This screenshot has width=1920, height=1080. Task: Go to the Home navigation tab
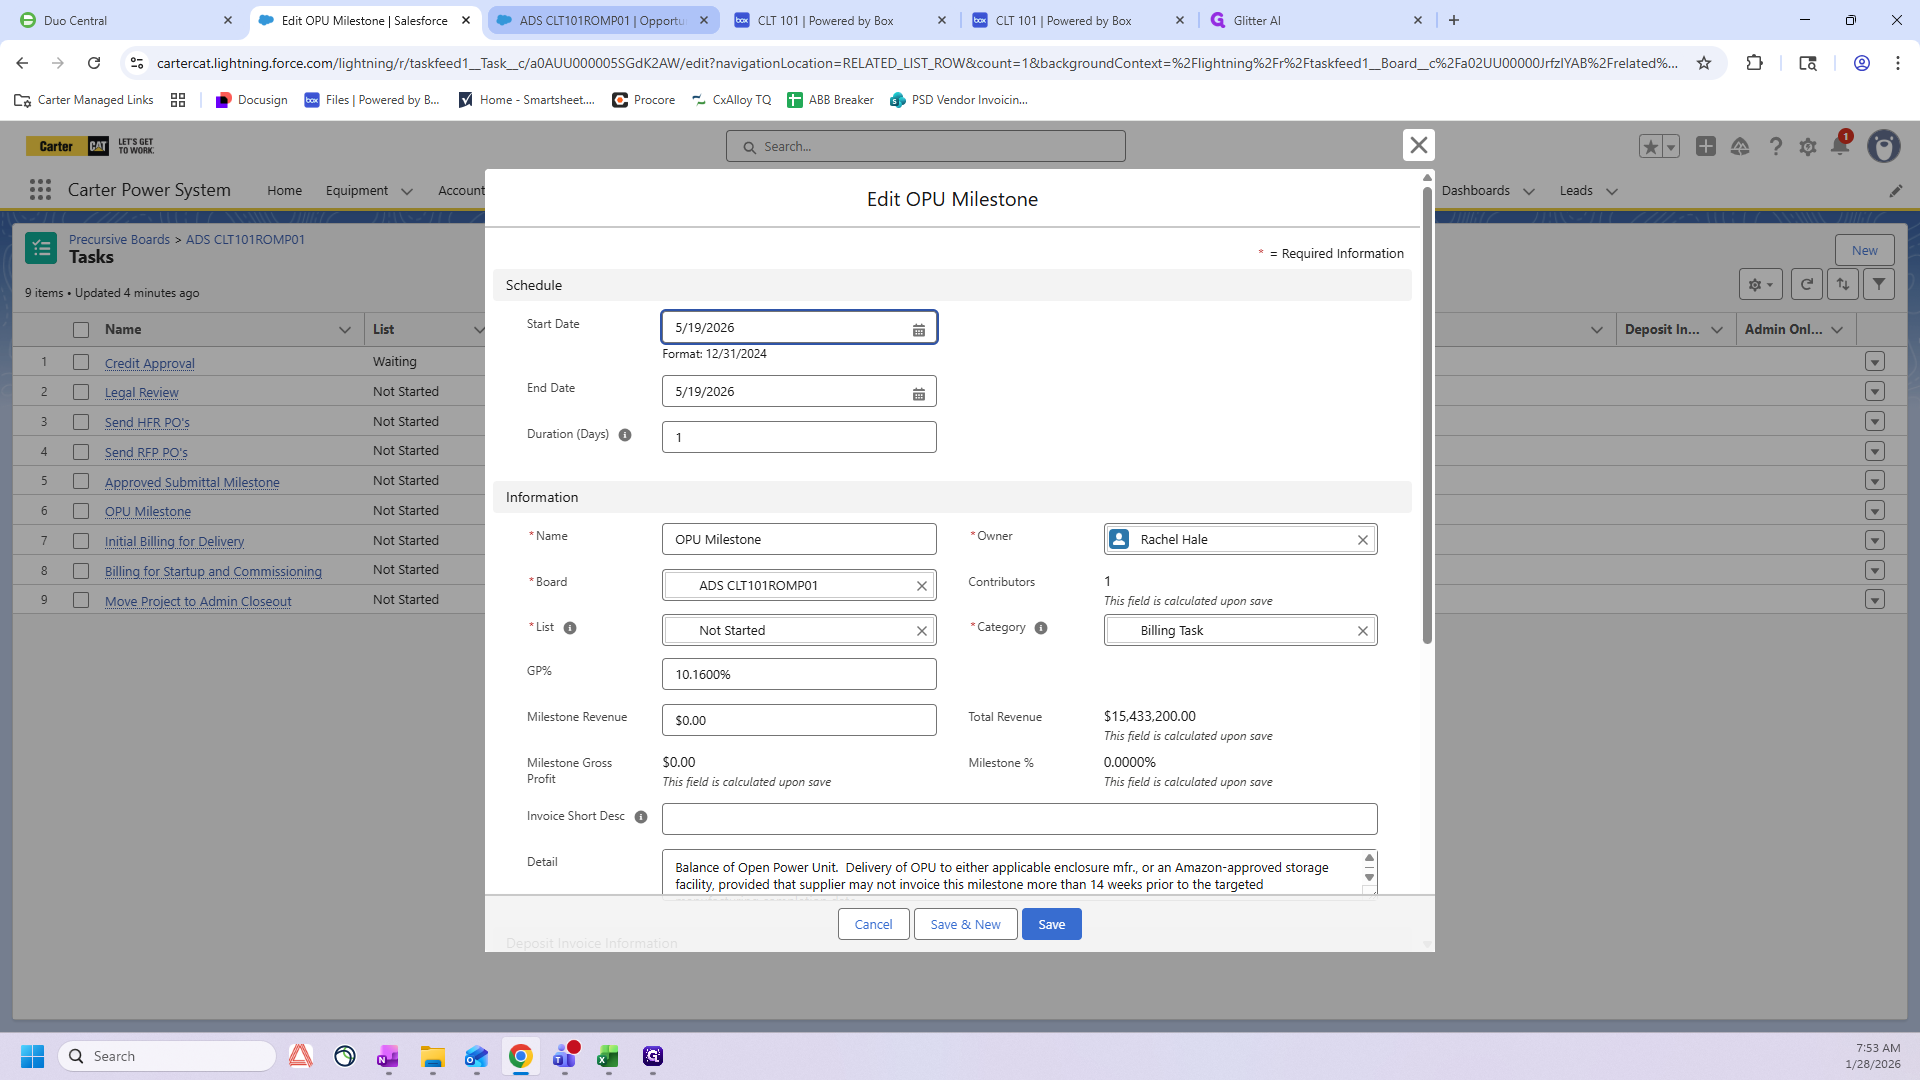click(x=284, y=191)
